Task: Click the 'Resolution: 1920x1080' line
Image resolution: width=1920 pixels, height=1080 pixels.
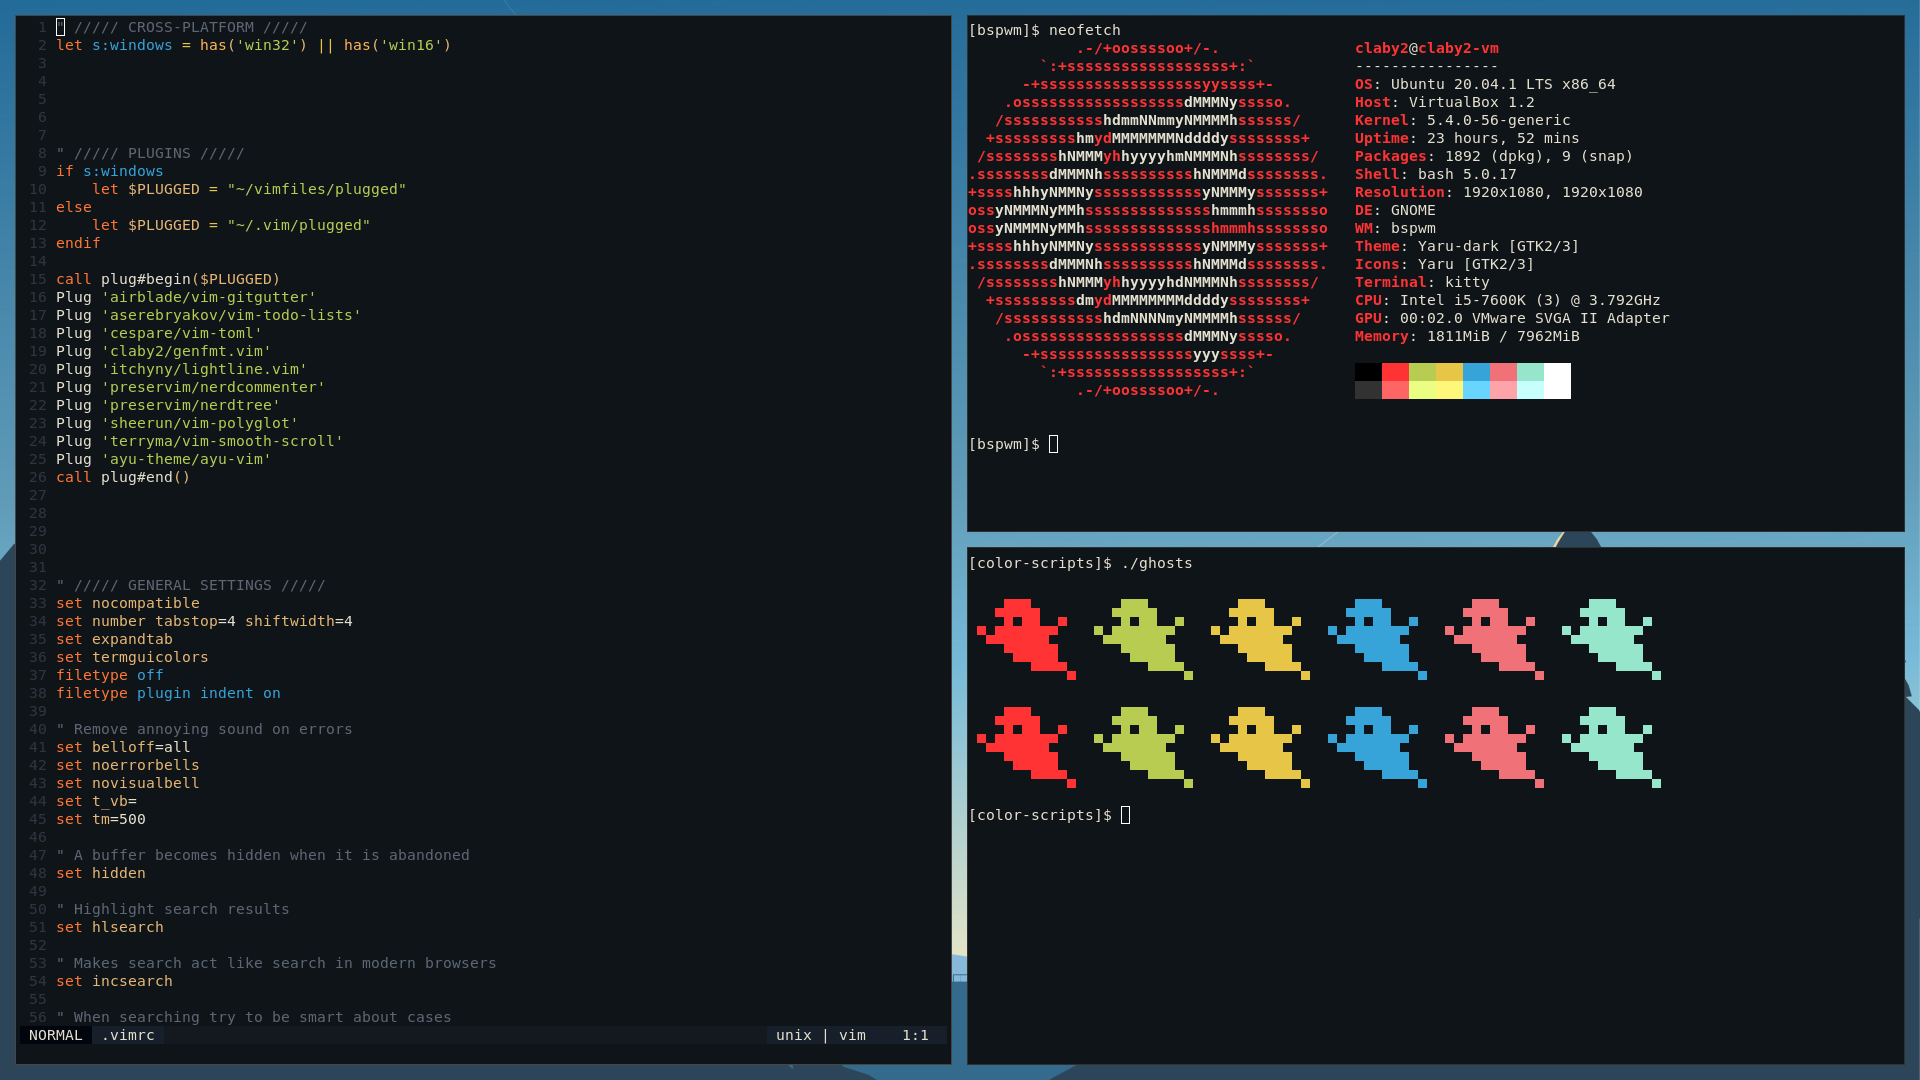Action: [x=1498, y=192]
